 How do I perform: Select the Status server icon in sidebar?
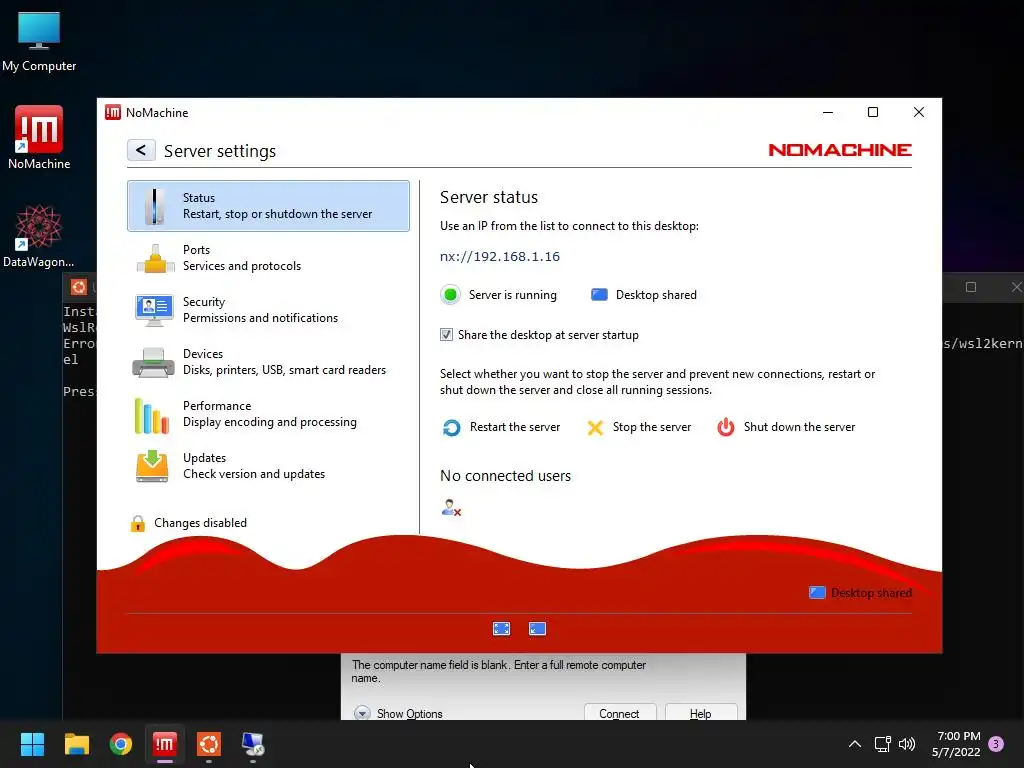click(x=155, y=206)
